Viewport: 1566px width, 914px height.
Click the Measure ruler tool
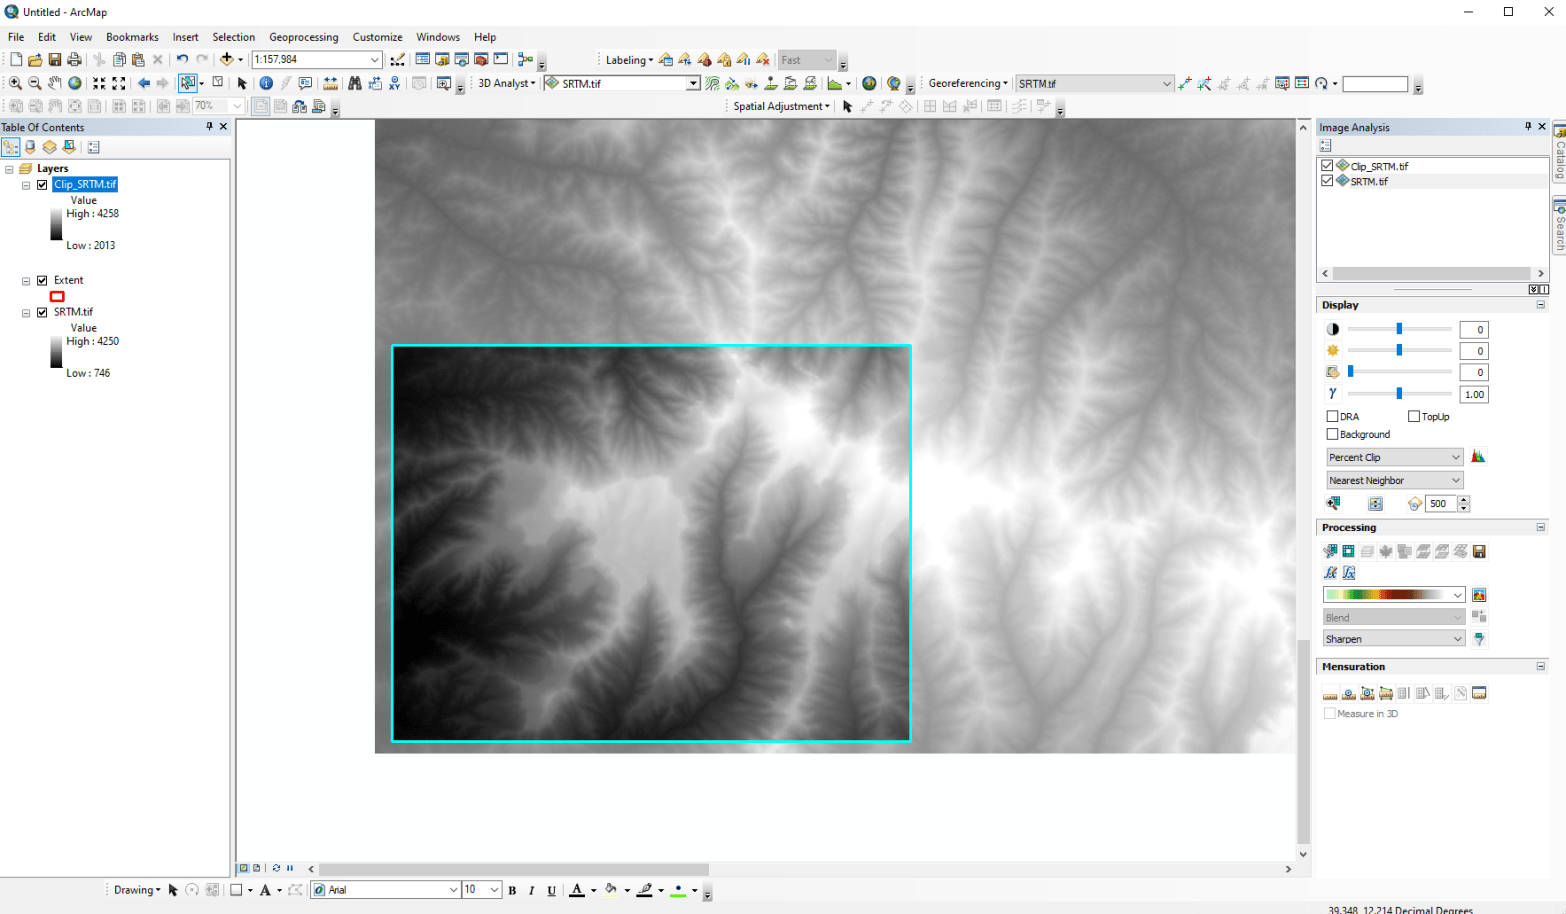point(330,84)
